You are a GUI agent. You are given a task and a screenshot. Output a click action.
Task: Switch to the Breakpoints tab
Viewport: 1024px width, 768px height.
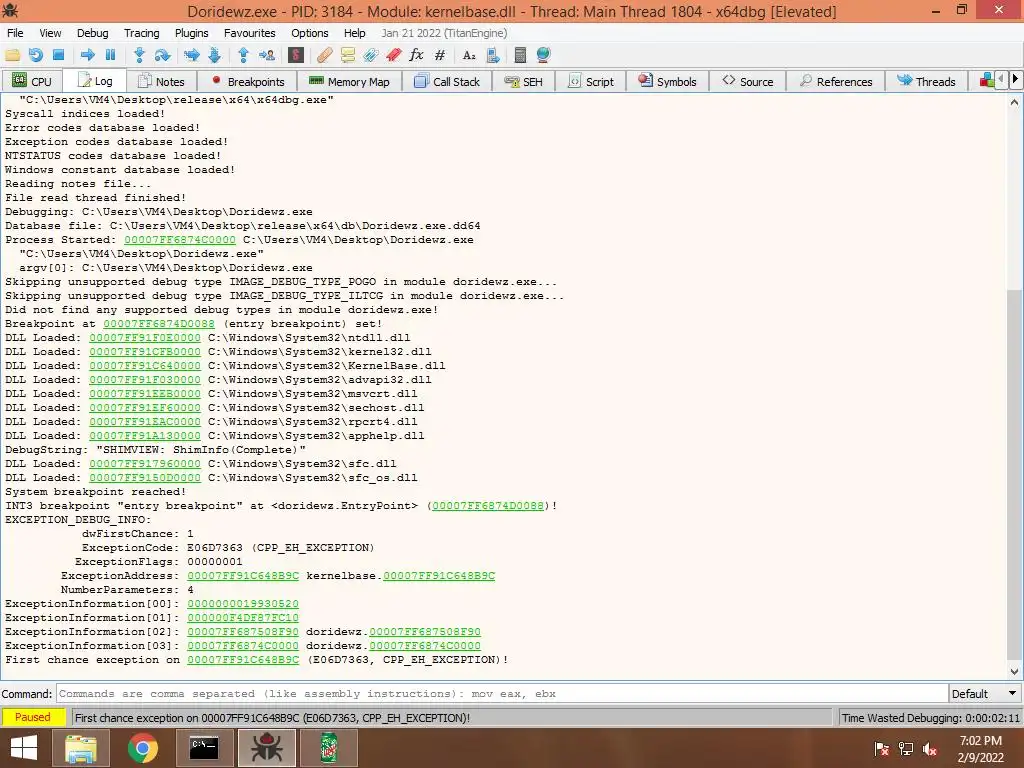pyautogui.click(x=248, y=82)
